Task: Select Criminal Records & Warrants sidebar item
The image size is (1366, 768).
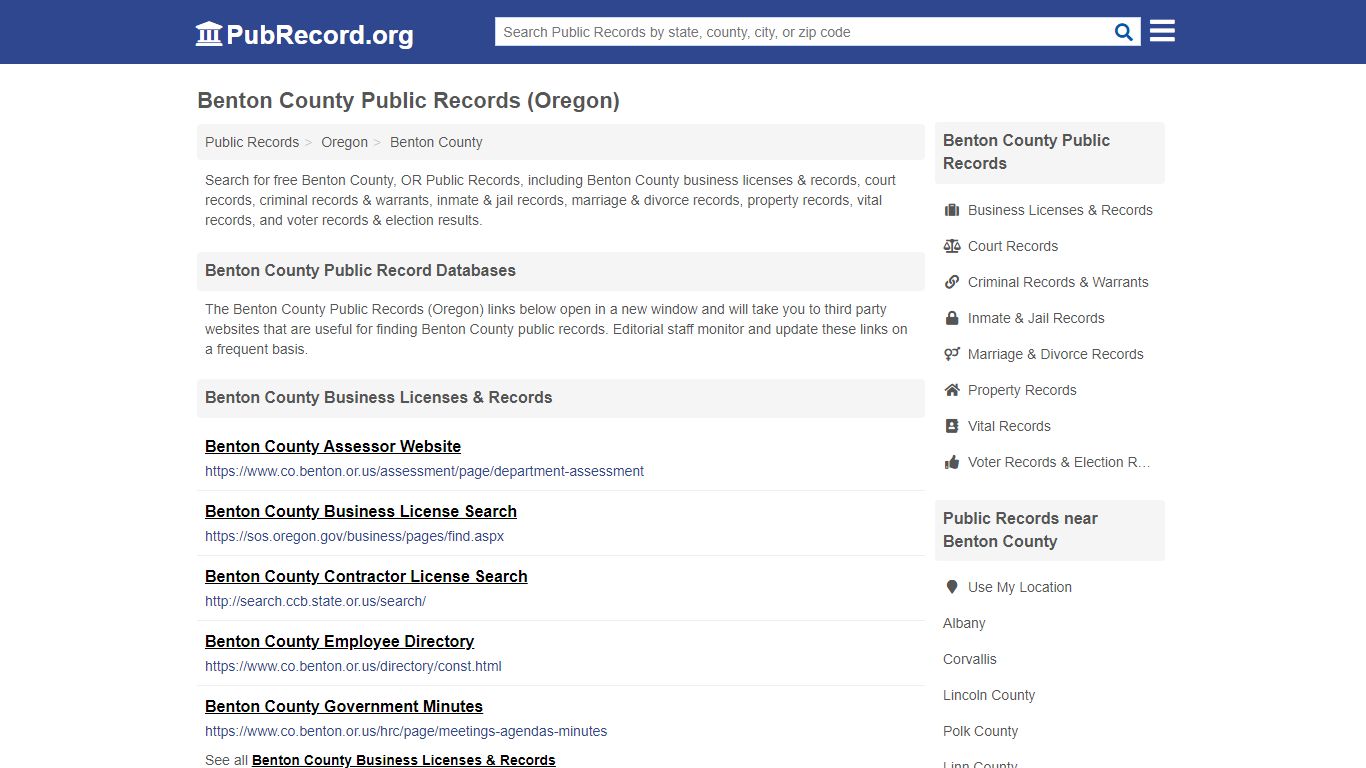Action: click(1058, 282)
